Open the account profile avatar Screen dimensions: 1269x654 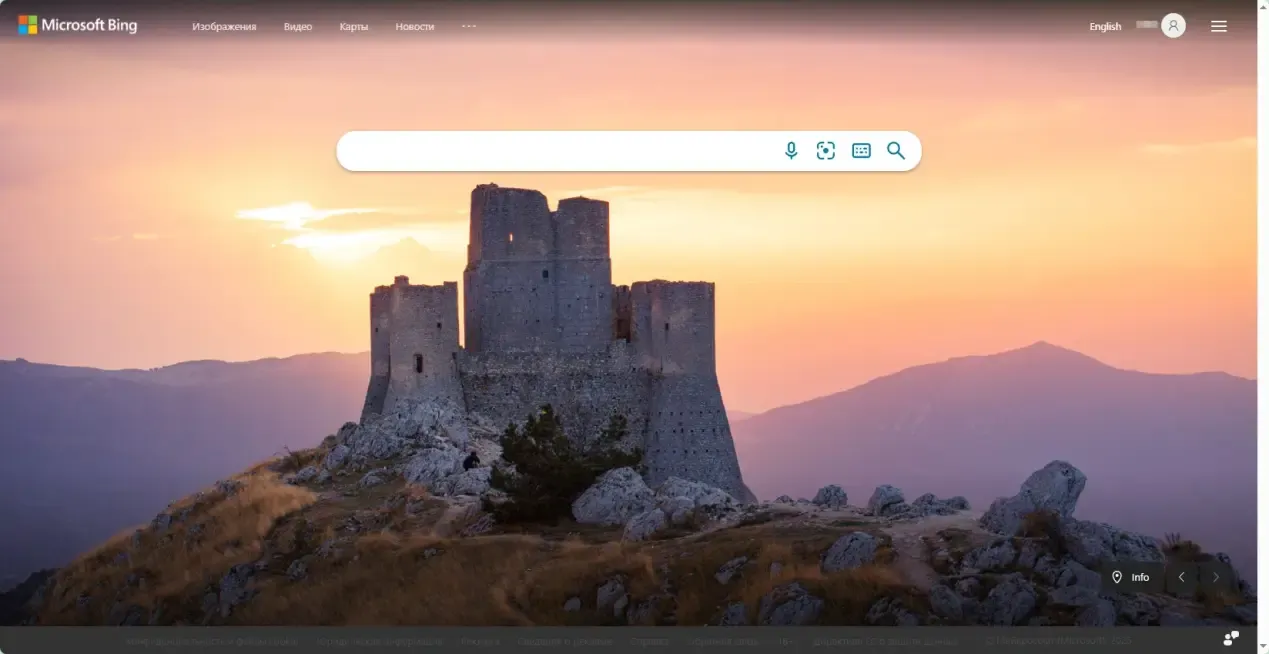point(1173,26)
